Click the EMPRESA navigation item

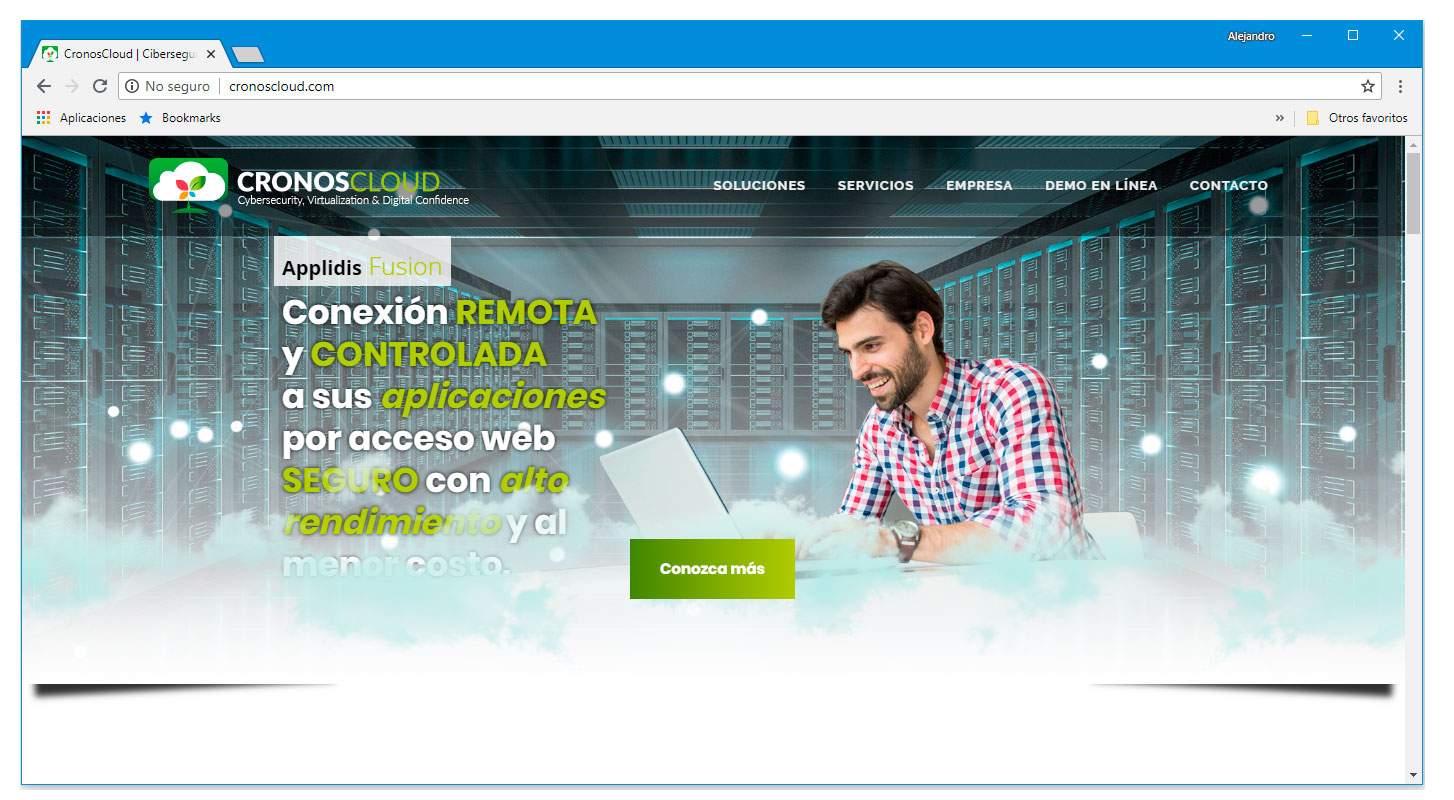[x=978, y=185]
